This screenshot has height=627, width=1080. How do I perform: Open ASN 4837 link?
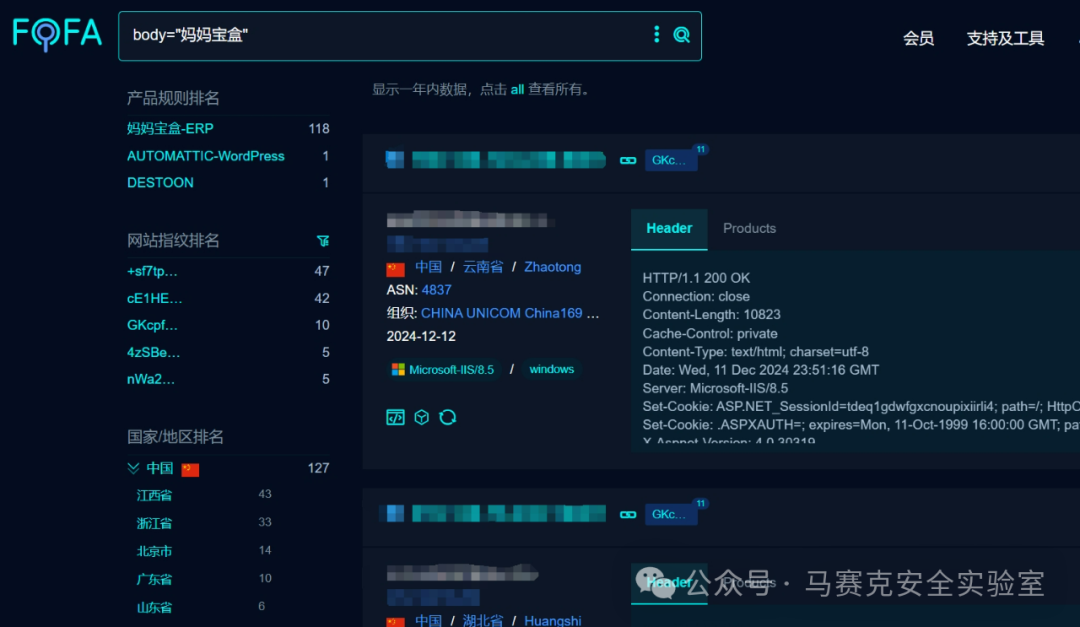coord(436,290)
